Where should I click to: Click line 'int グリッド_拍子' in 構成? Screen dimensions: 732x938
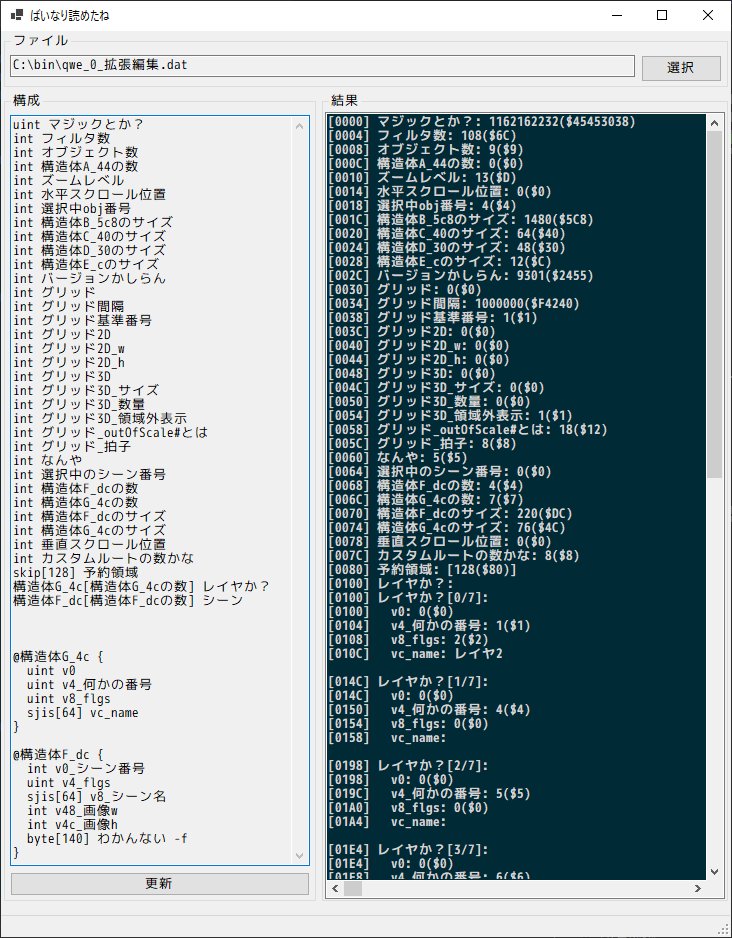tap(72, 446)
